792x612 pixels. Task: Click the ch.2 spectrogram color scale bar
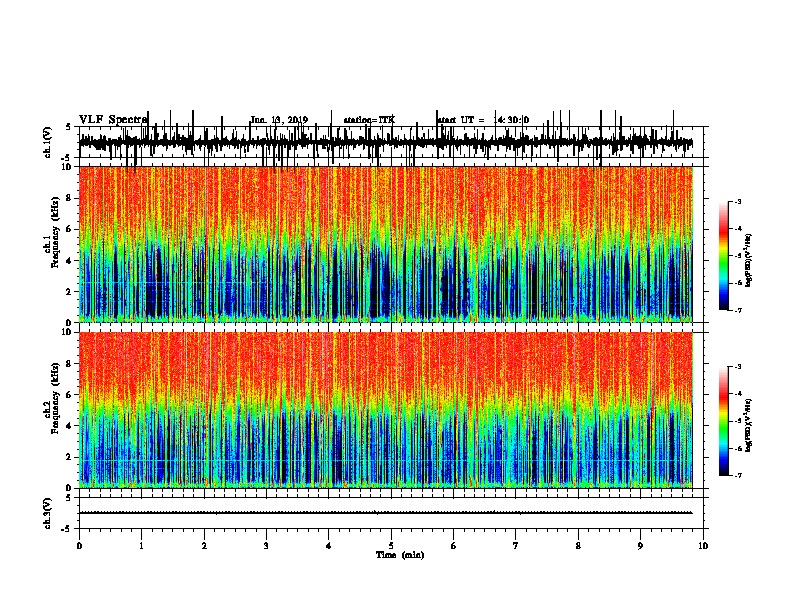coord(724,421)
